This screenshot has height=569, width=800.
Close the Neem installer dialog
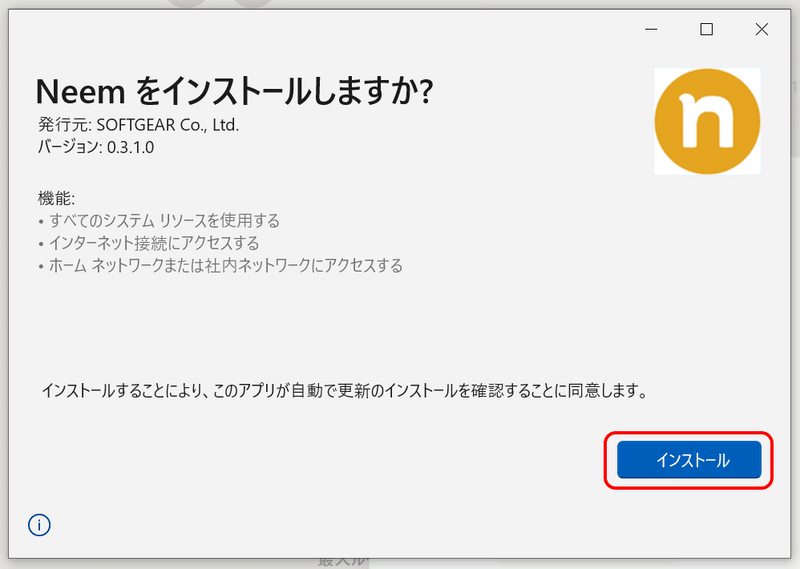coord(762,30)
